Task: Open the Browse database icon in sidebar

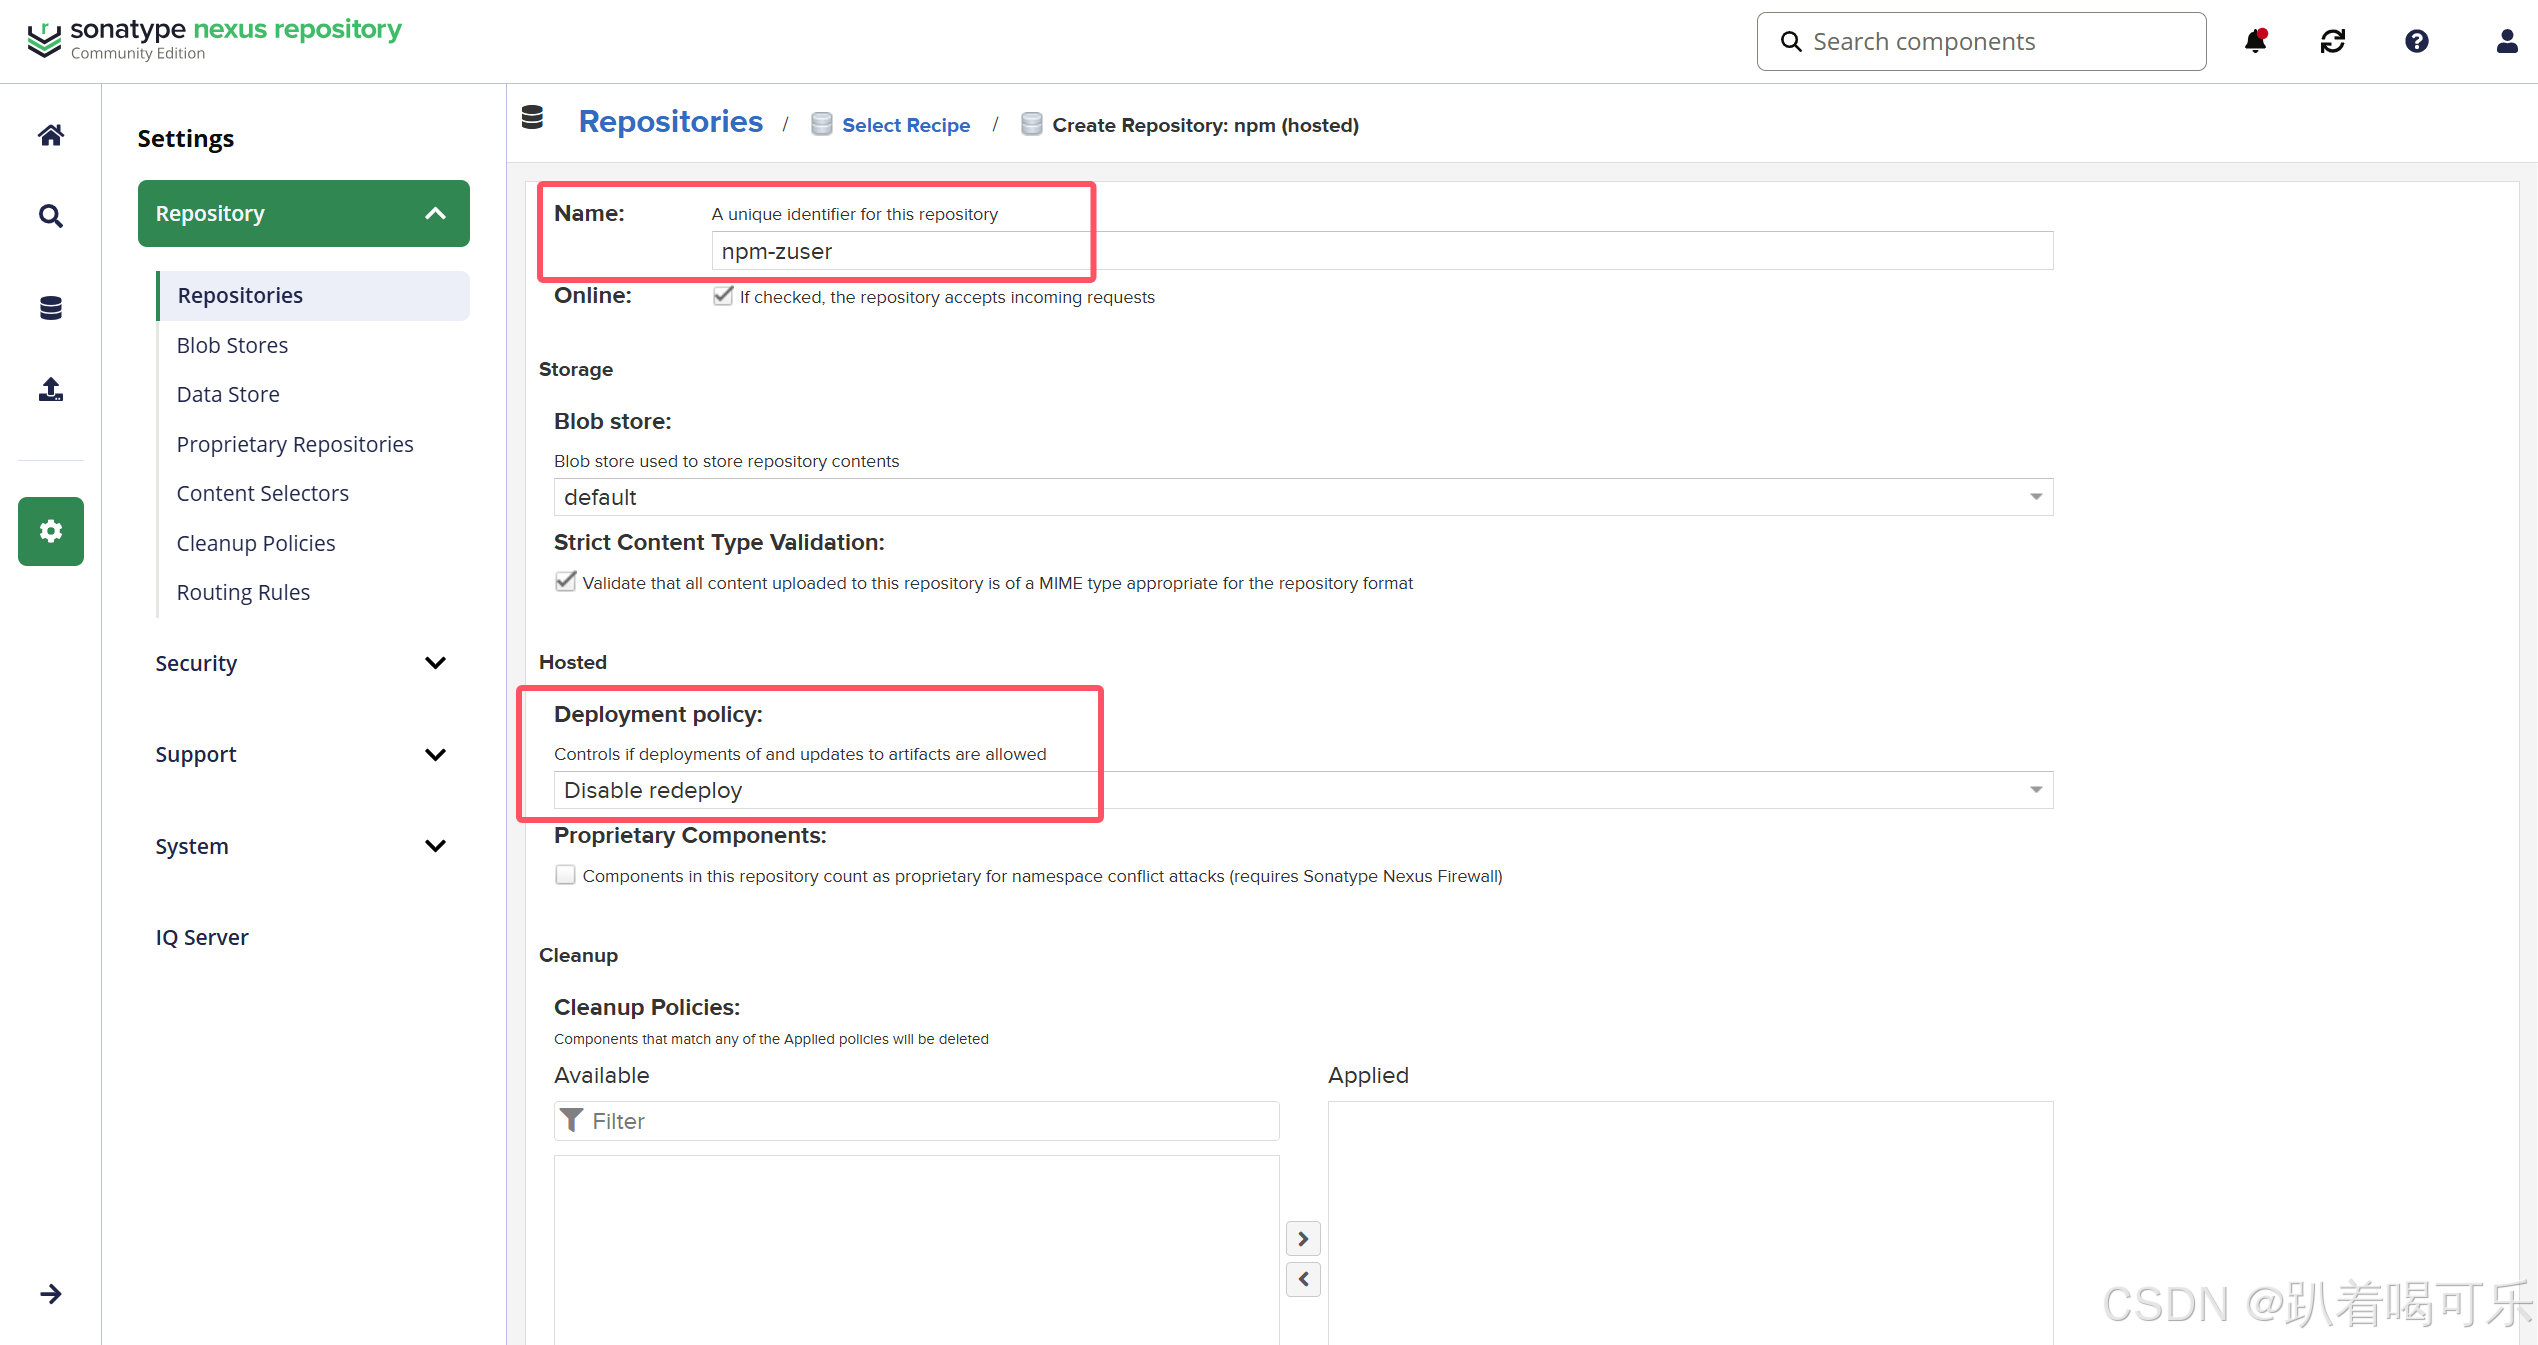Action: (51, 308)
